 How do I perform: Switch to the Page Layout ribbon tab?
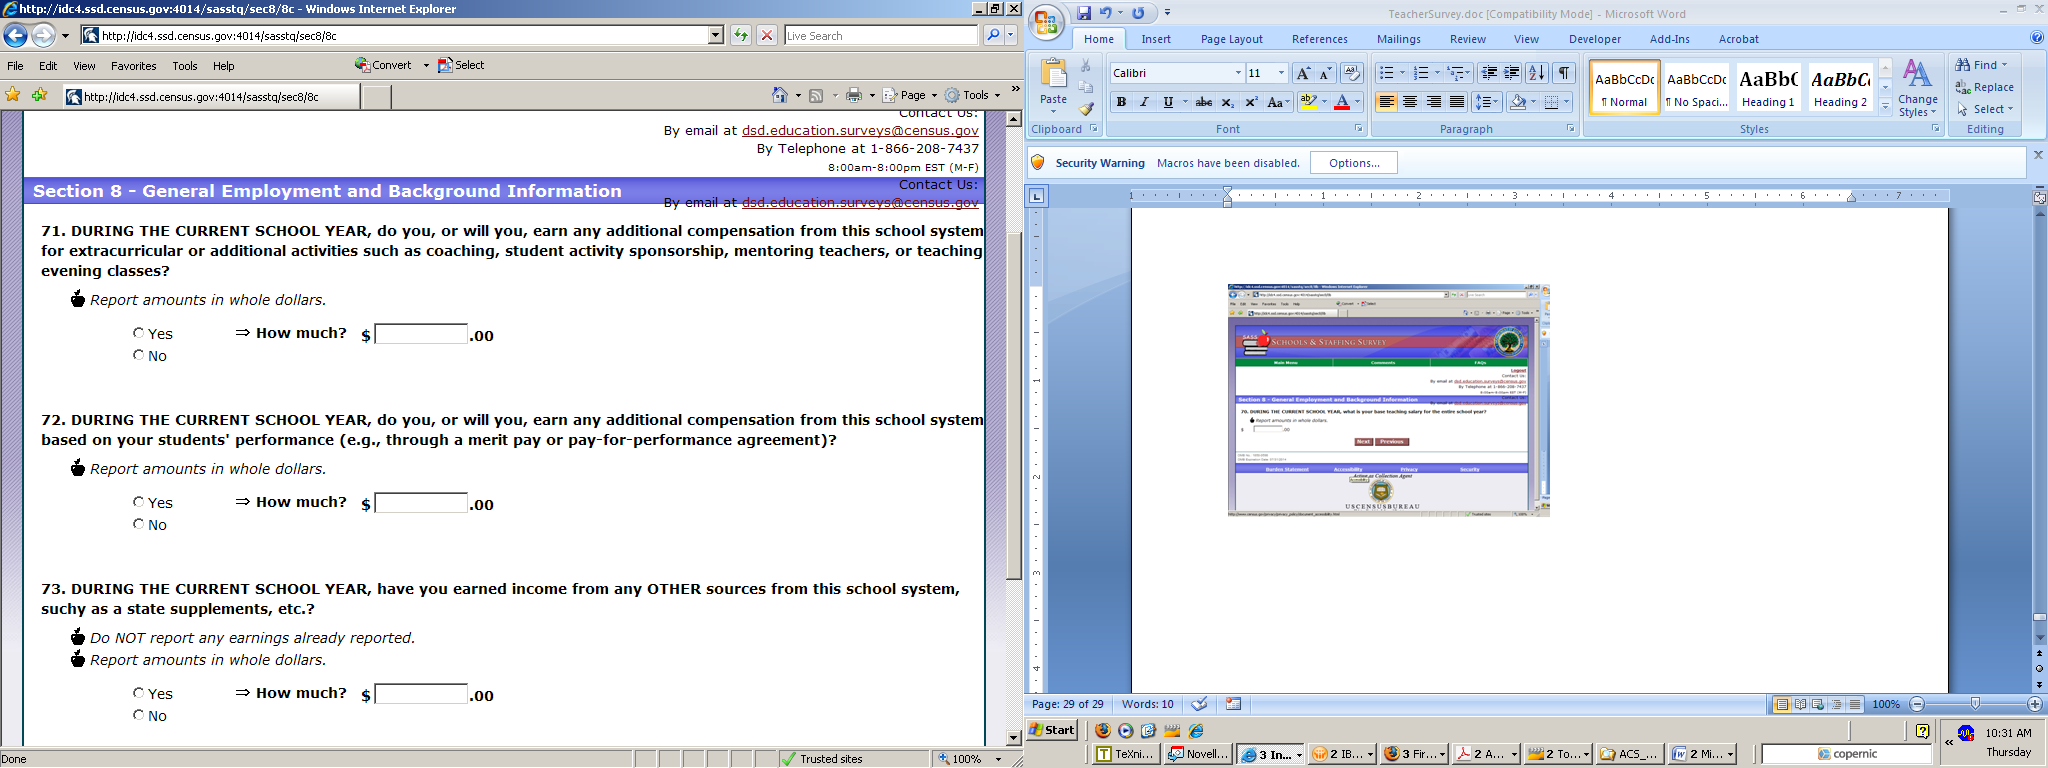pyautogui.click(x=1231, y=39)
